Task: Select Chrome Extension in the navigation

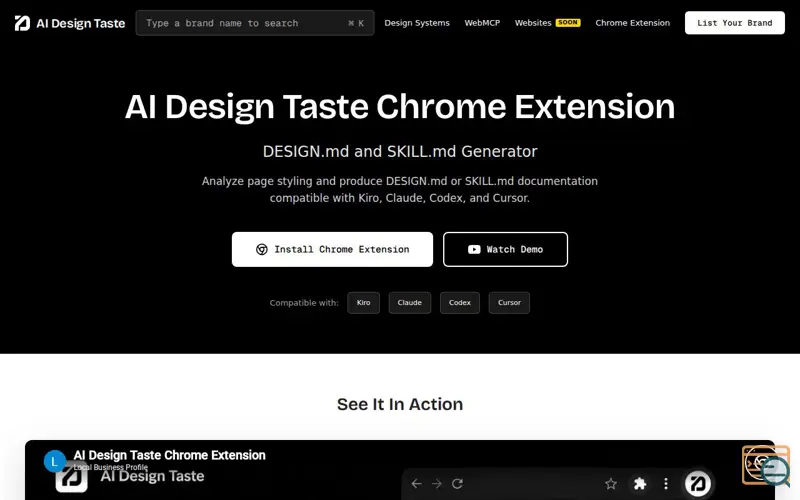Action: (x=632, y=23)
